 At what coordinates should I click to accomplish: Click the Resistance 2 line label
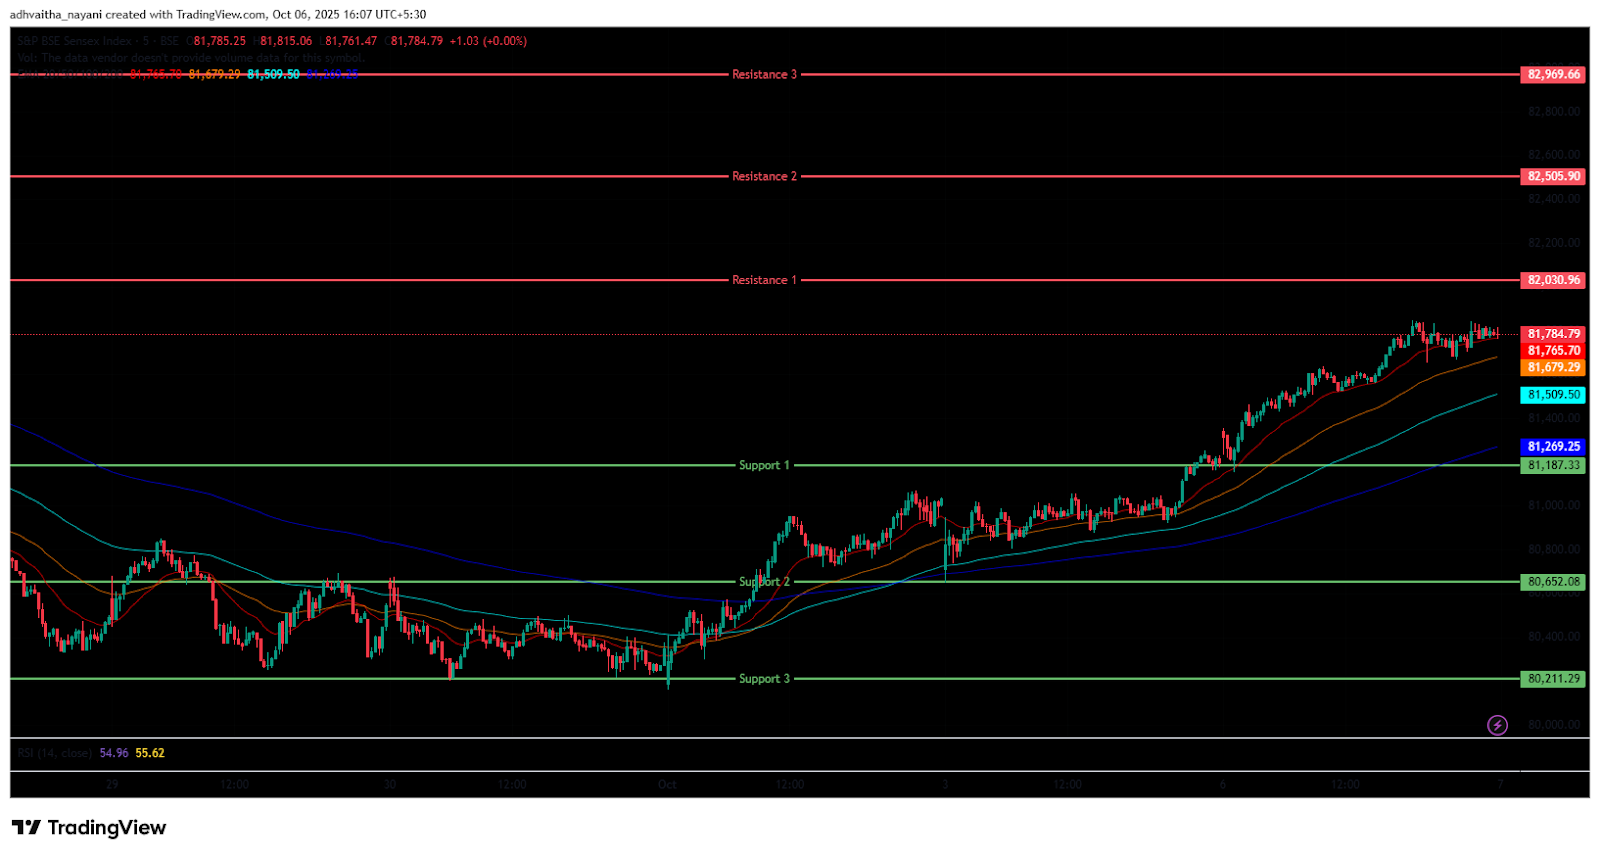(x=764, y=176)
